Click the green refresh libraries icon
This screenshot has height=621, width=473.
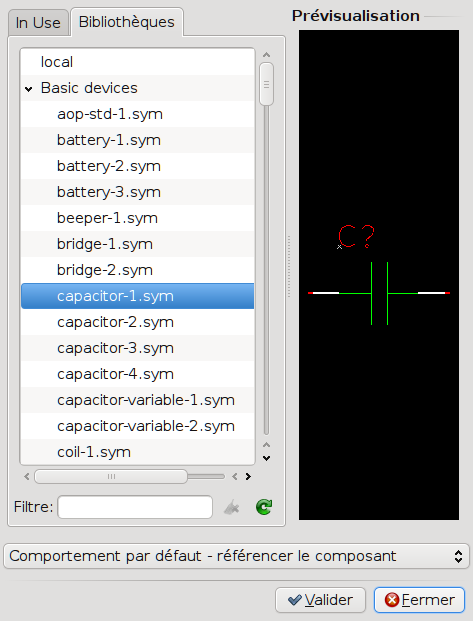pyautogui.click(x=264, y=507)
